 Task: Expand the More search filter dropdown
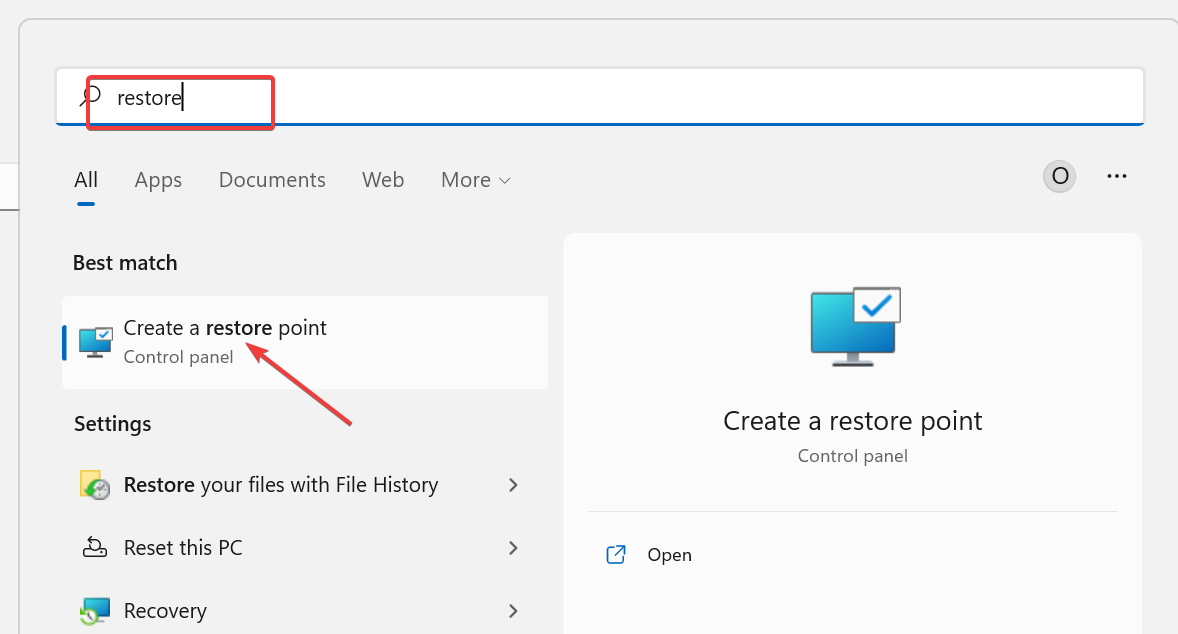pyautogui.click(x=475, y=180)
